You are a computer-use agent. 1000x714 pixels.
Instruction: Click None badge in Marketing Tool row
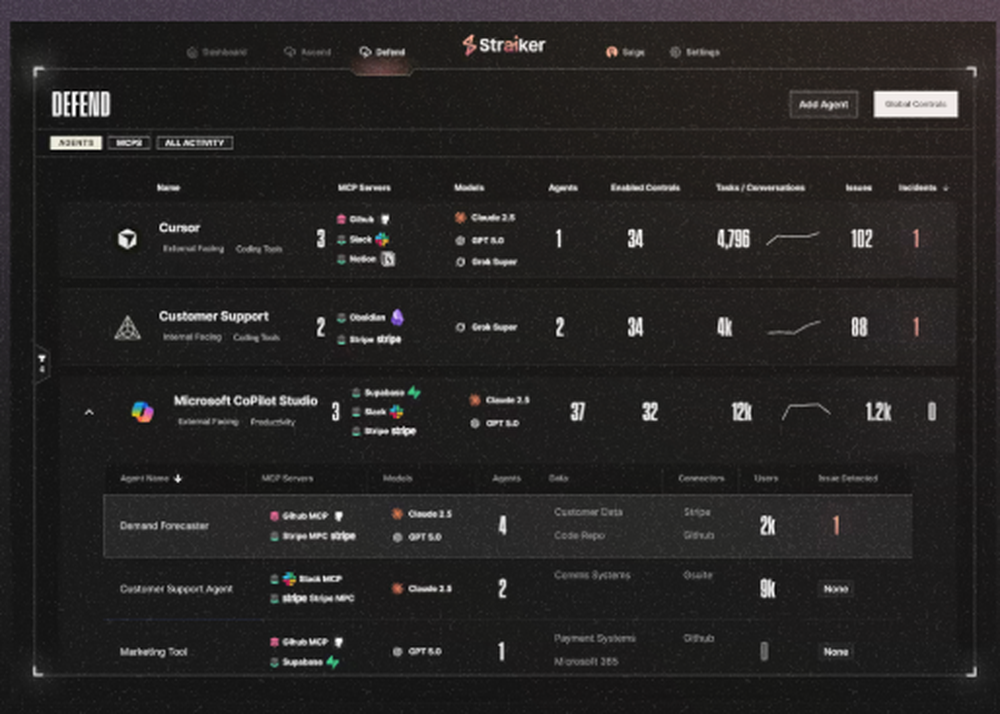click(835, 652)
